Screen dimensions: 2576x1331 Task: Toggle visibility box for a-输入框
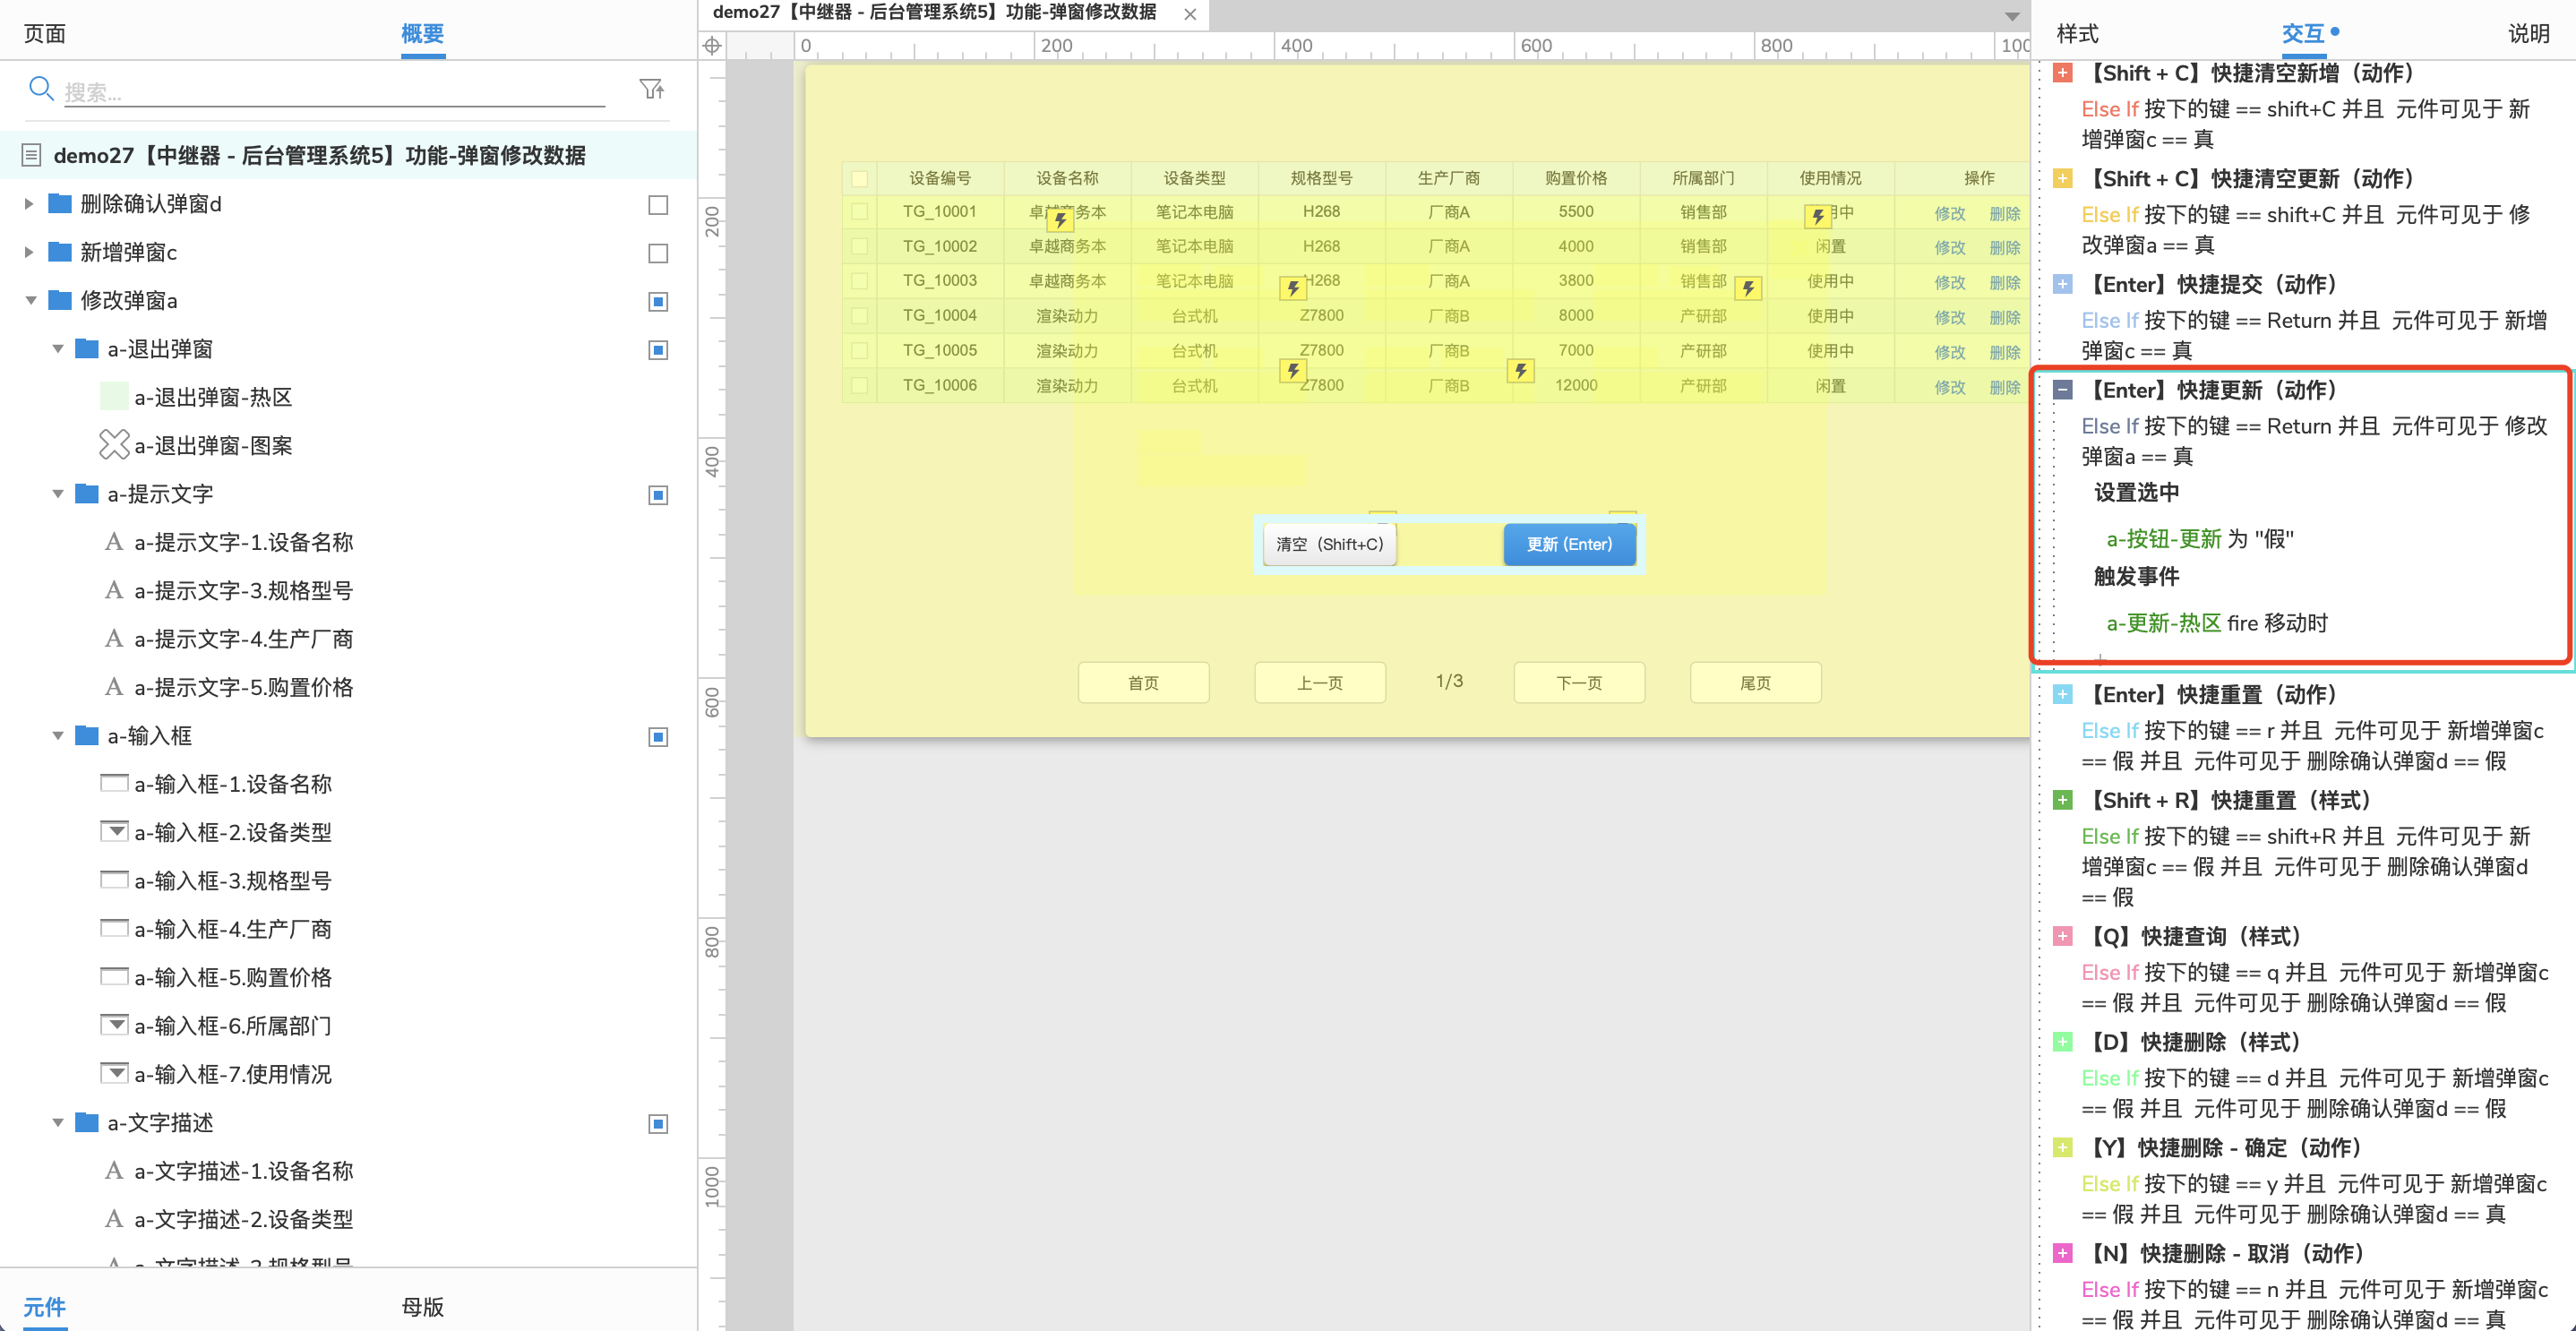(x=658, y=737)
